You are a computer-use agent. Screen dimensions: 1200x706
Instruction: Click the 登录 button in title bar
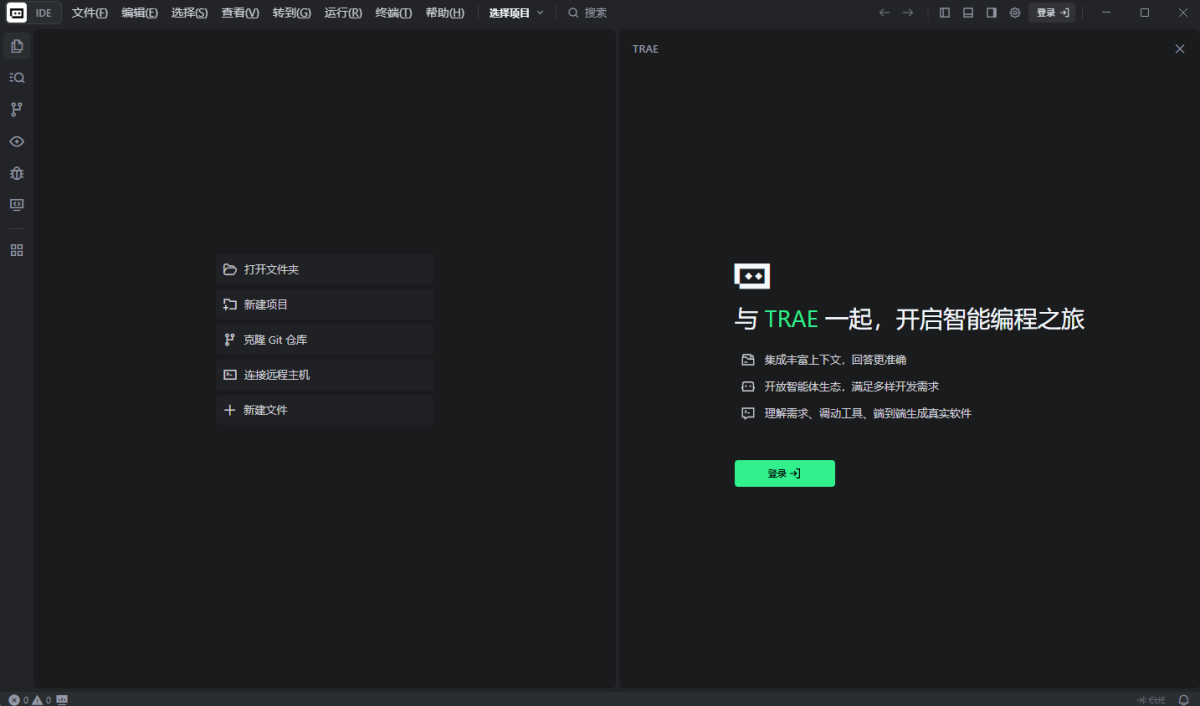(x=1052, y=13)
